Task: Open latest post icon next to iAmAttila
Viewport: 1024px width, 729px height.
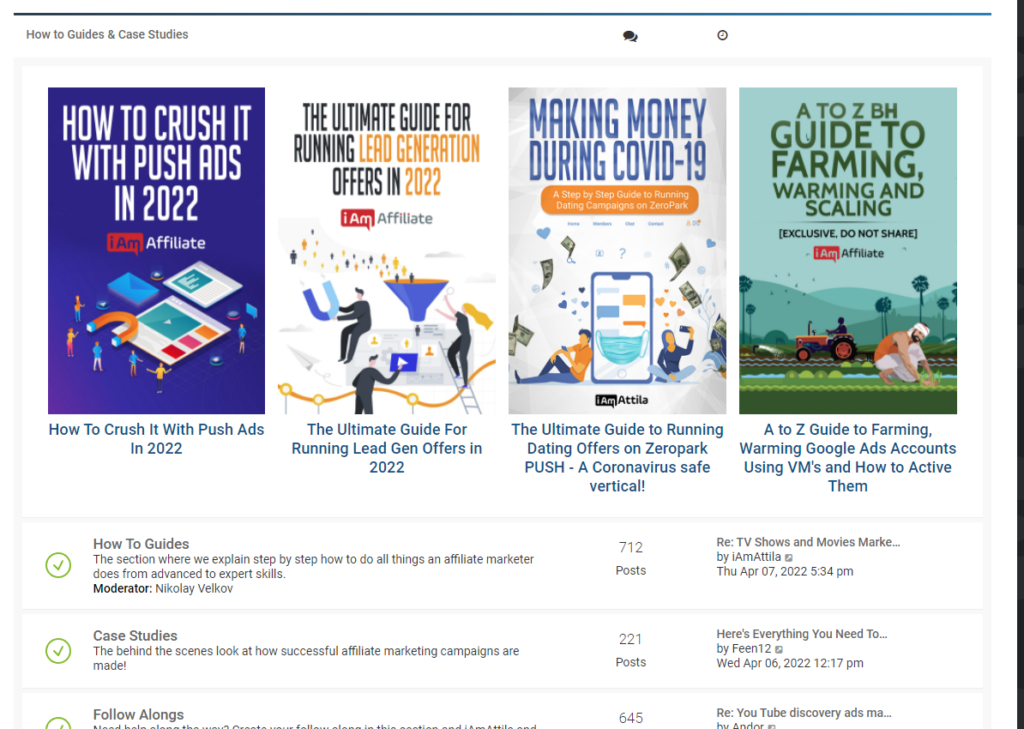Action: [789, 558]
